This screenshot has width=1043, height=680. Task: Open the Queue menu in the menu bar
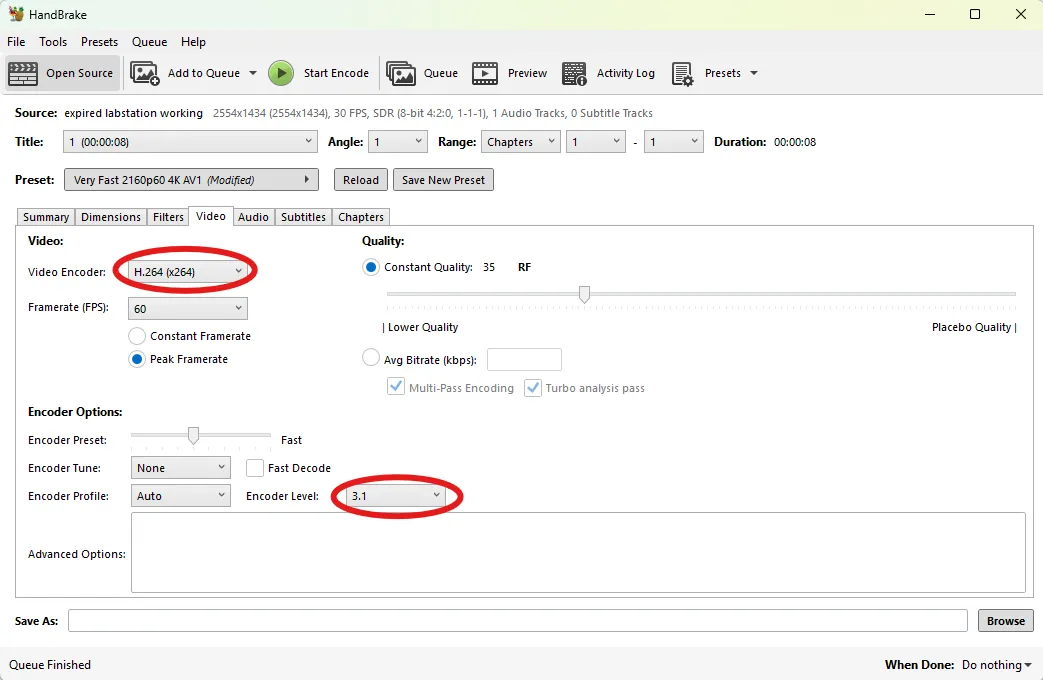[x=149, y=41]
